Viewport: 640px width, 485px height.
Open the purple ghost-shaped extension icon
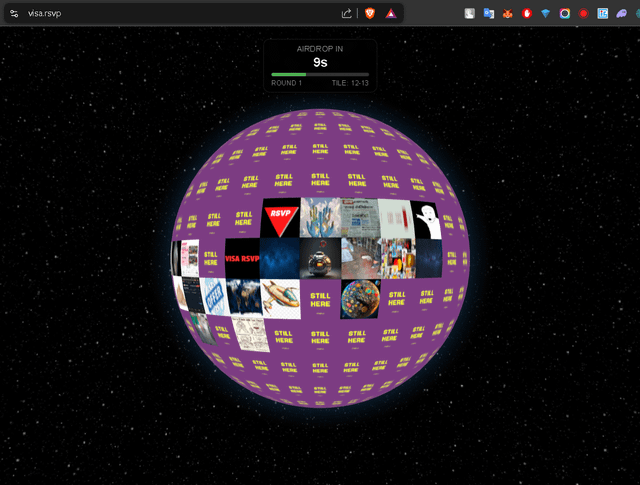tap(622, 14)
